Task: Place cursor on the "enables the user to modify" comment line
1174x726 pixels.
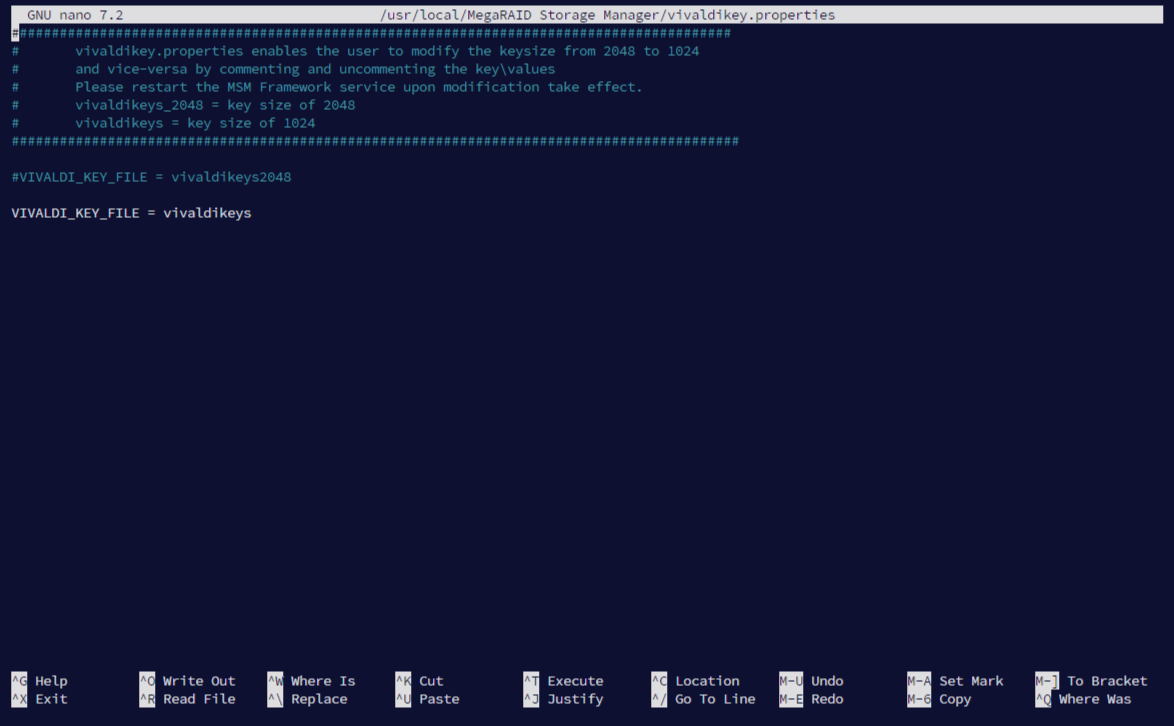Action: pyautogui.click(x=356, y=51)
